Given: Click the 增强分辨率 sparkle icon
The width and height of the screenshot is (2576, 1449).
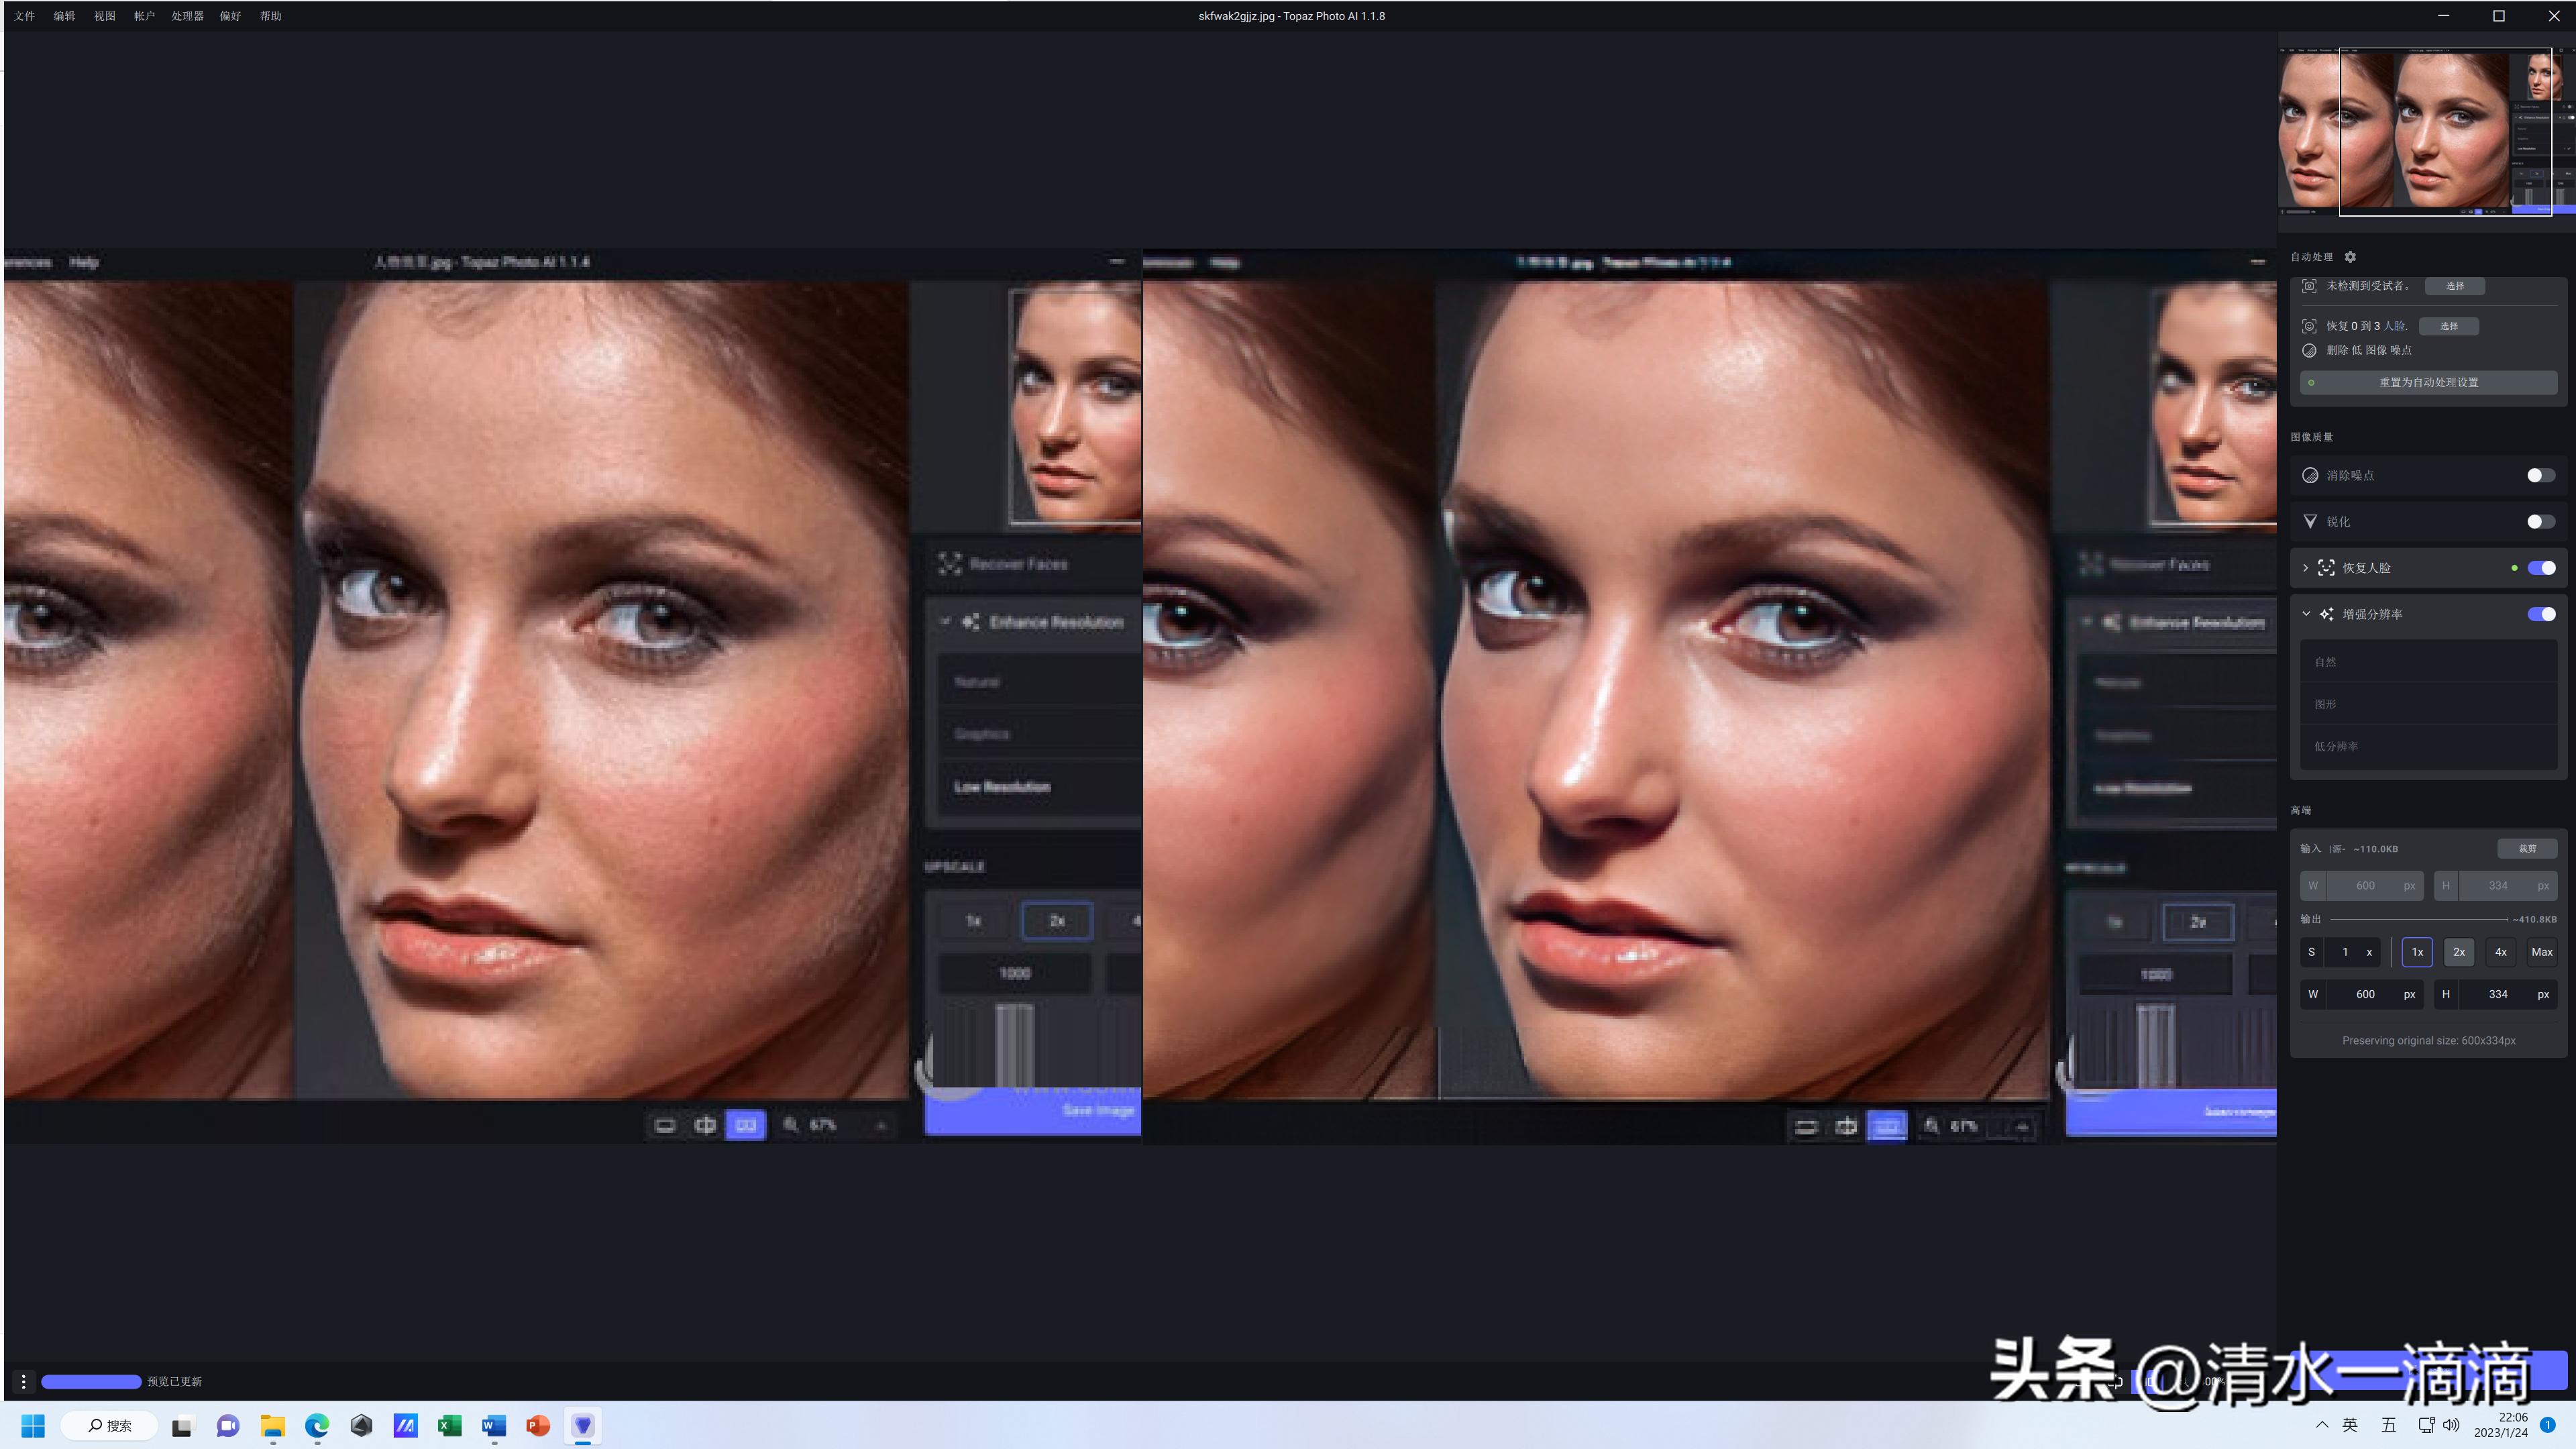Looking at the screenshot, I should [x=2327, y=614].
